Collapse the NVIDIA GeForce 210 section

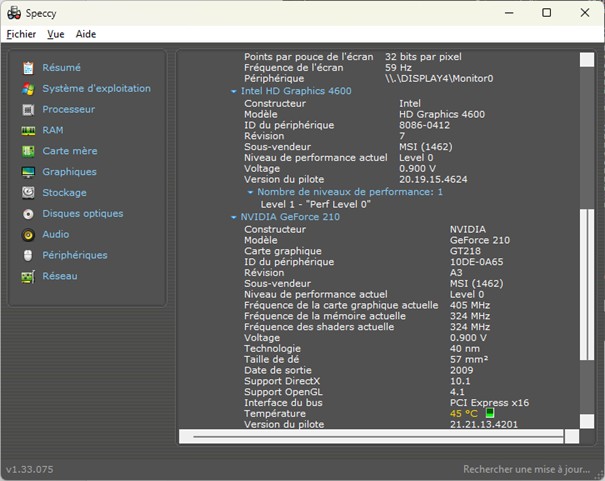234,216
